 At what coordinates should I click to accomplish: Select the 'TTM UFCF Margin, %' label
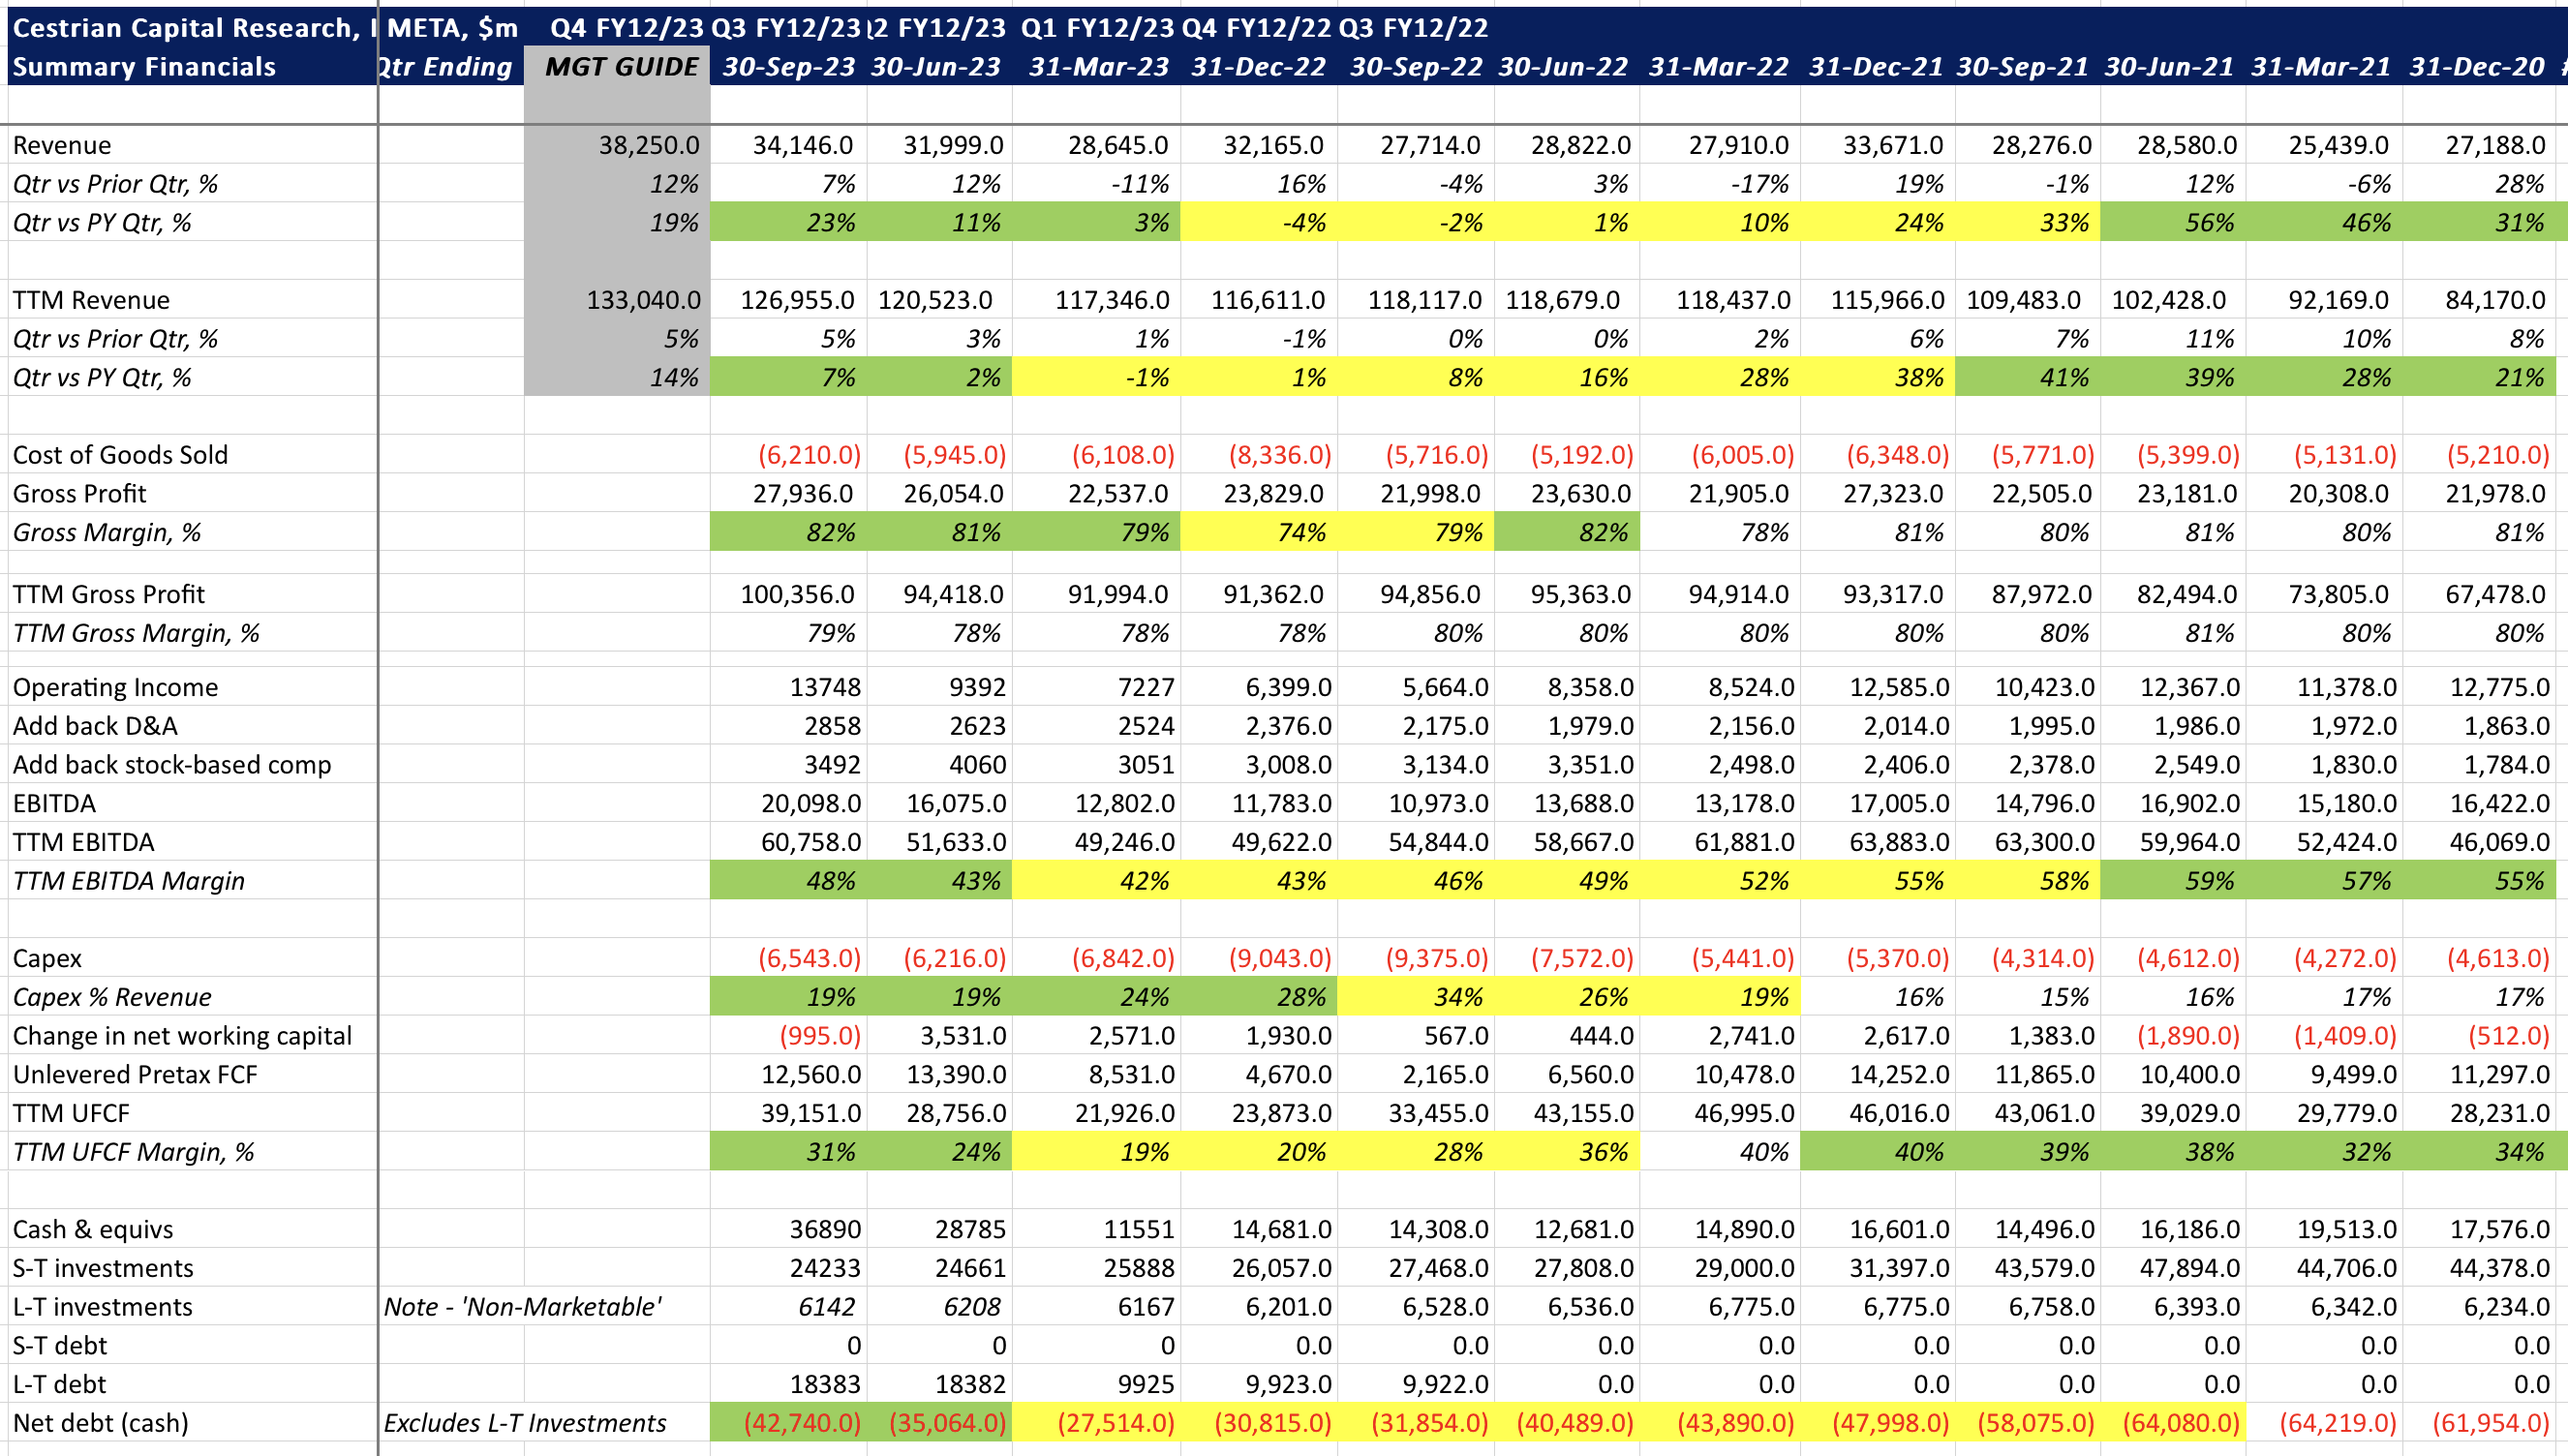pos(133,1152)
